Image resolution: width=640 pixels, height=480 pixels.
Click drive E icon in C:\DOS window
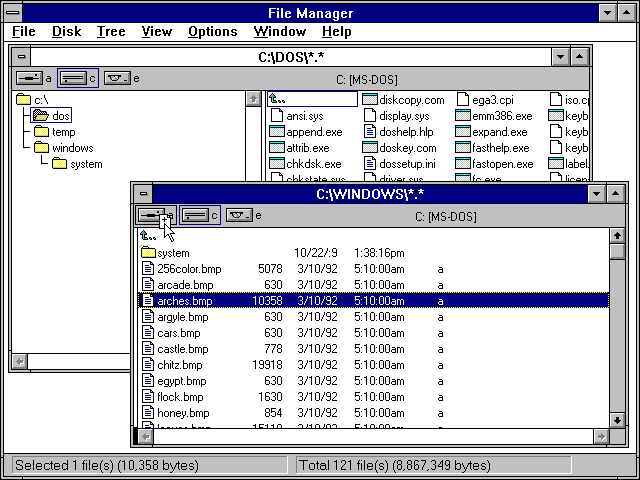coord(117,78)
